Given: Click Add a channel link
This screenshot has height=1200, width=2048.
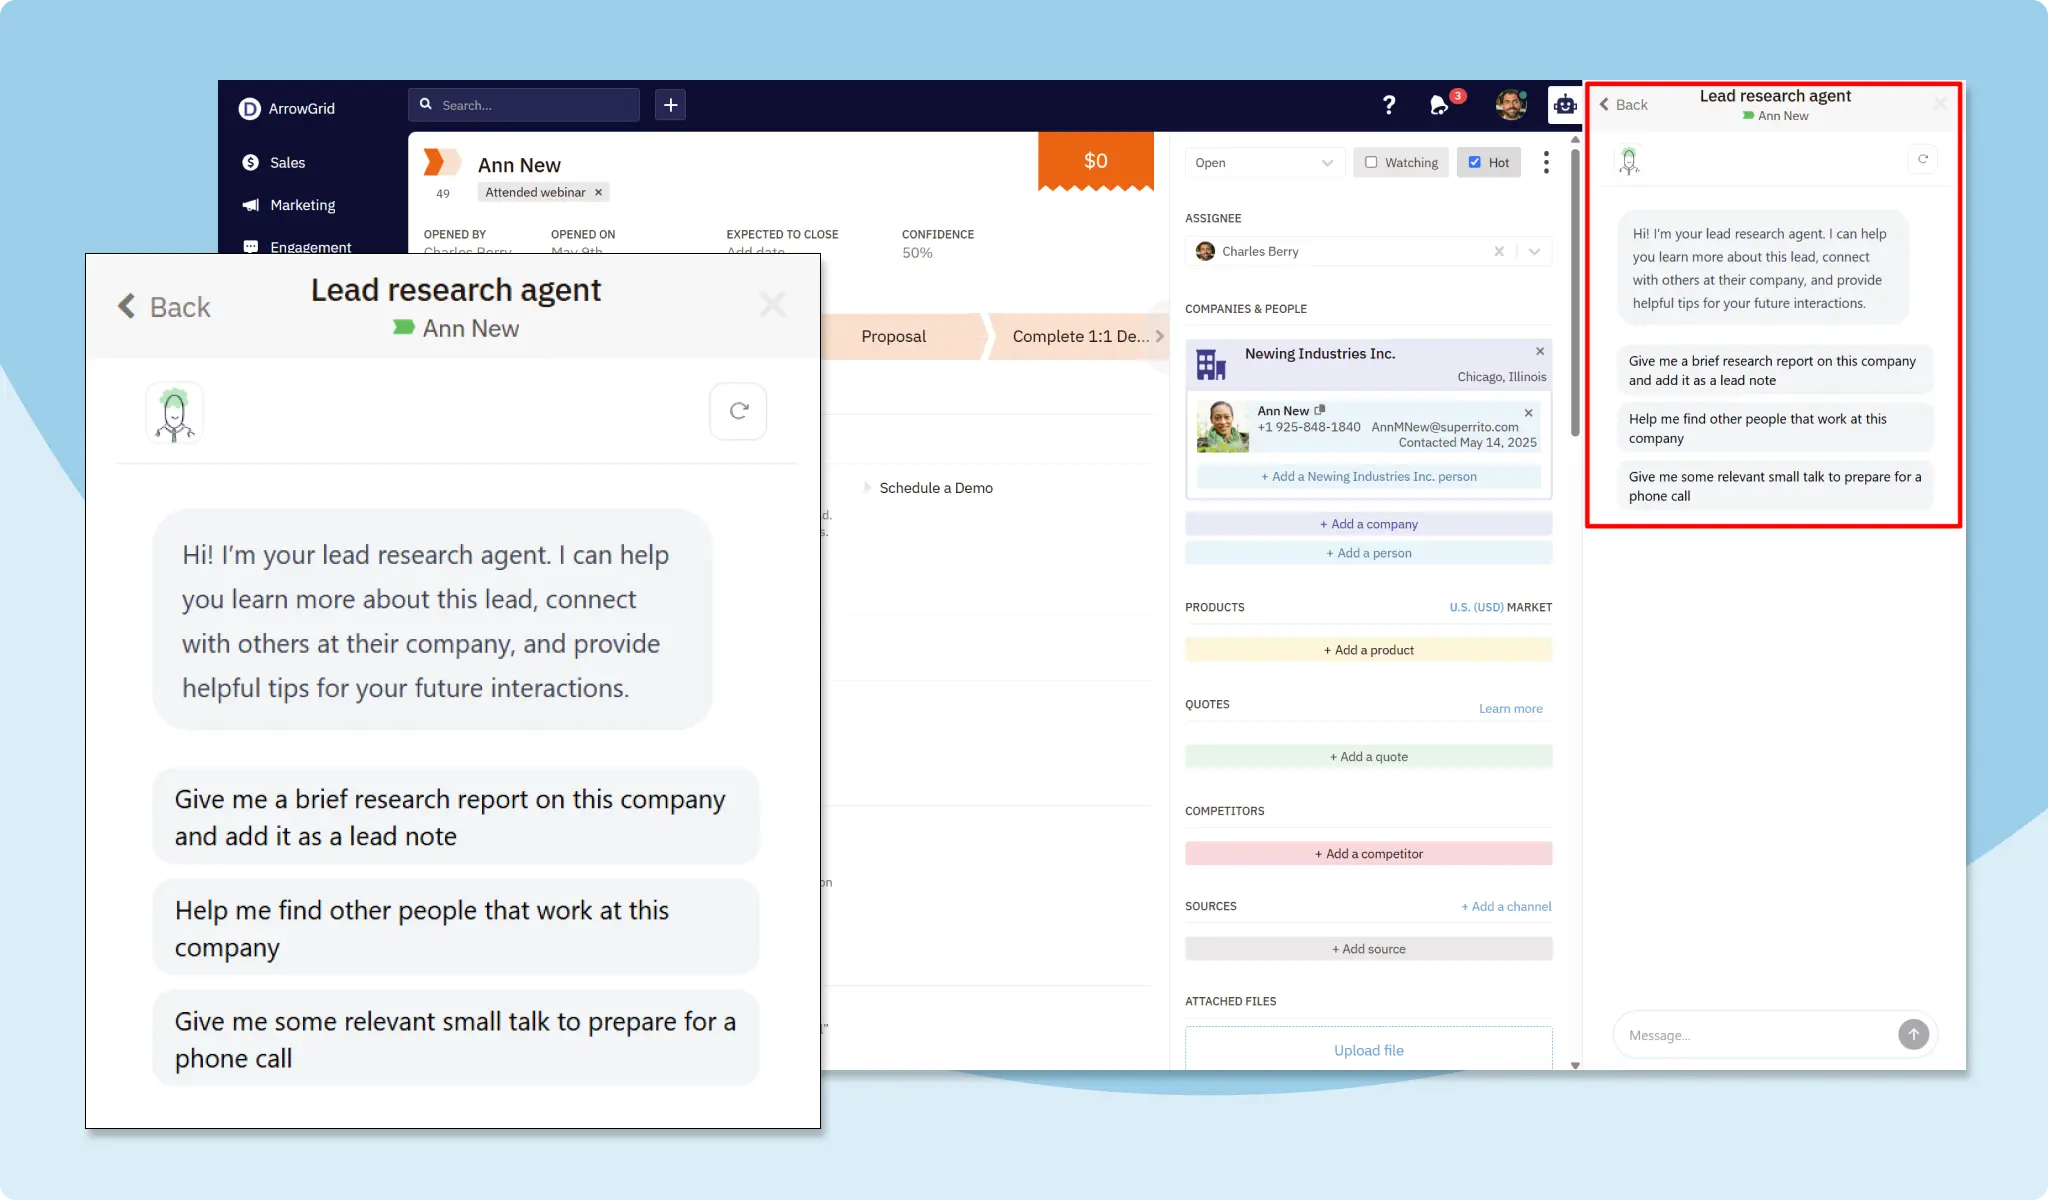Looking at the screenshot, I should [1506, 907].
